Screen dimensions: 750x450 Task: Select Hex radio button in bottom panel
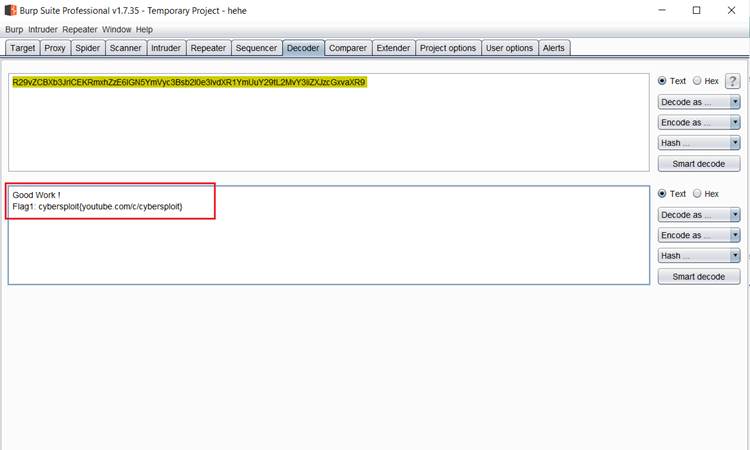coord(697,194)
